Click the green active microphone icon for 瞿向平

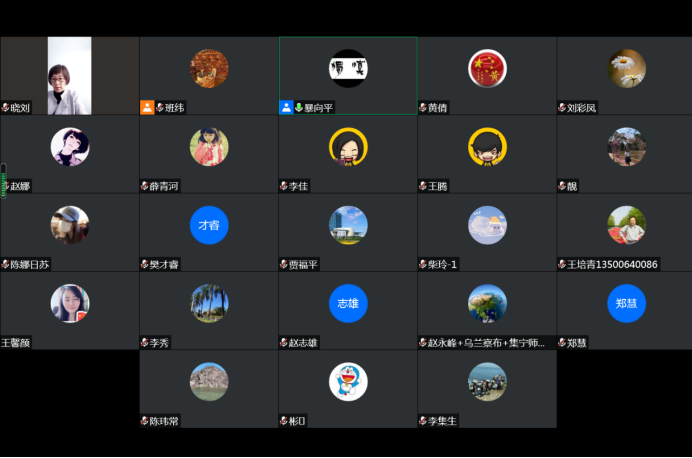click(299, 108)
